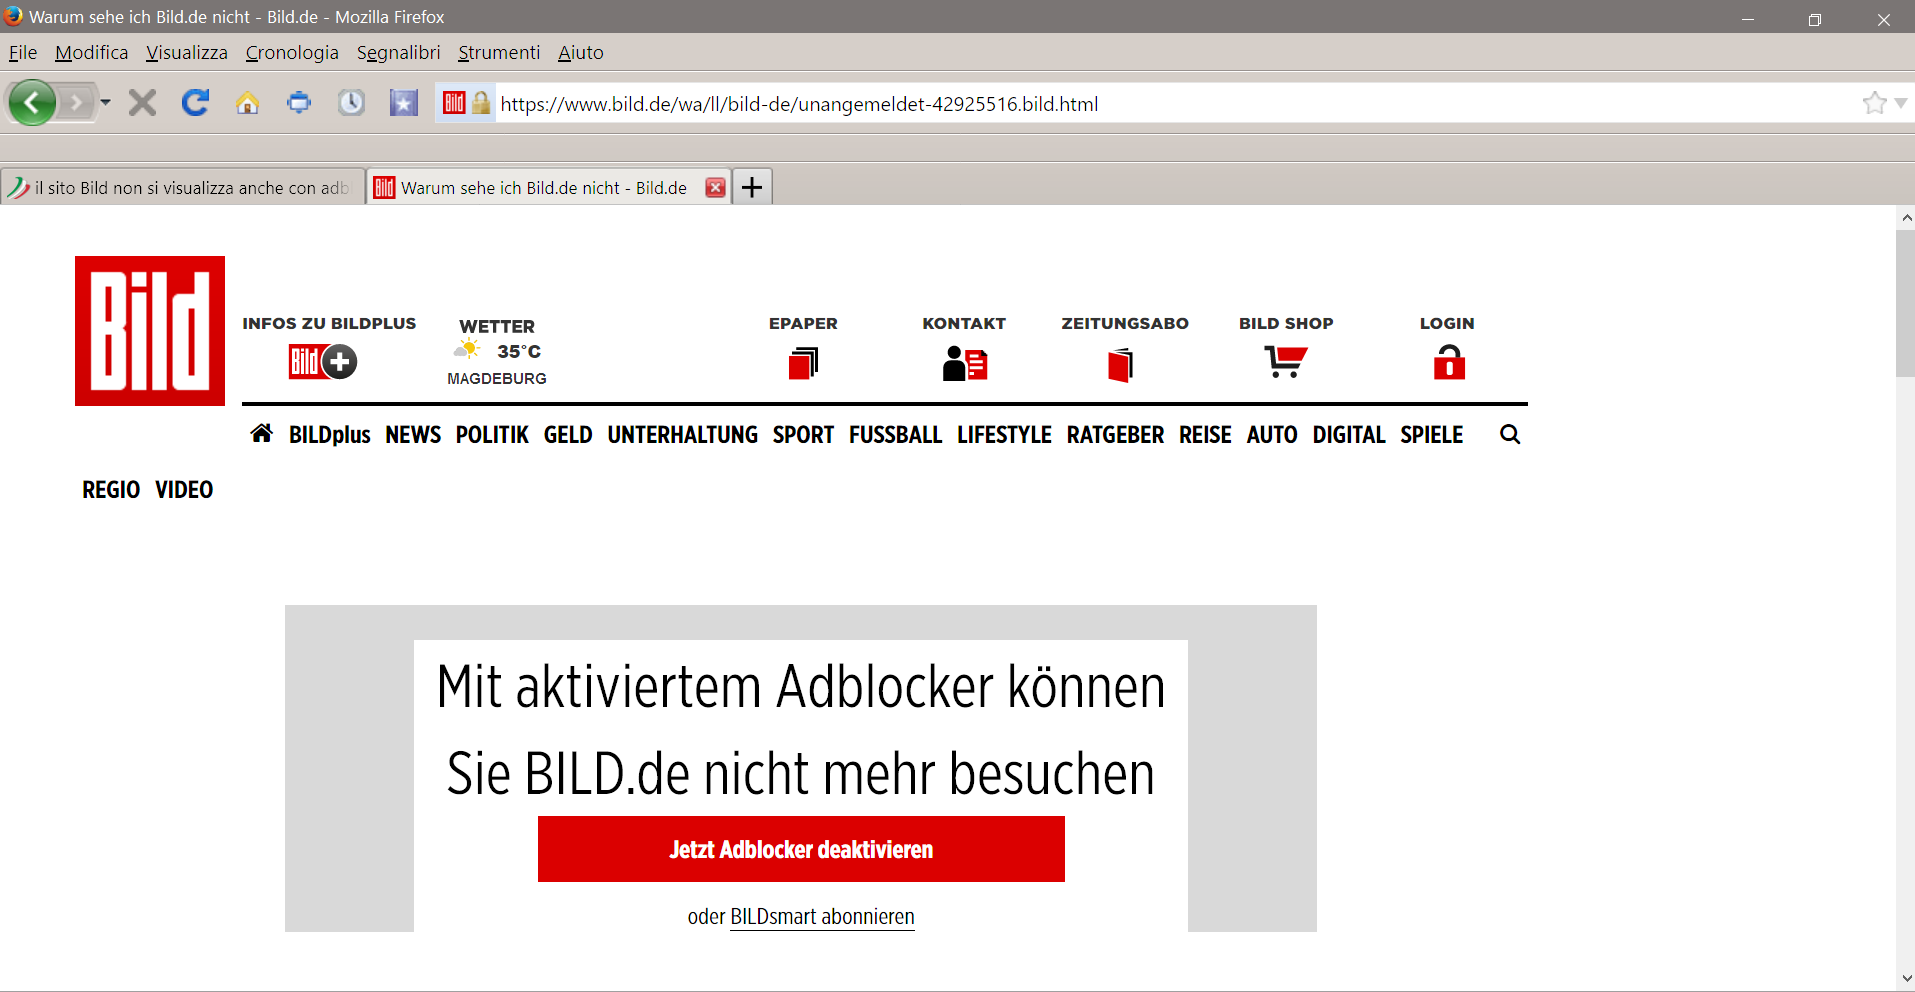Open the EPAPER pages icon

pos(803,363)
